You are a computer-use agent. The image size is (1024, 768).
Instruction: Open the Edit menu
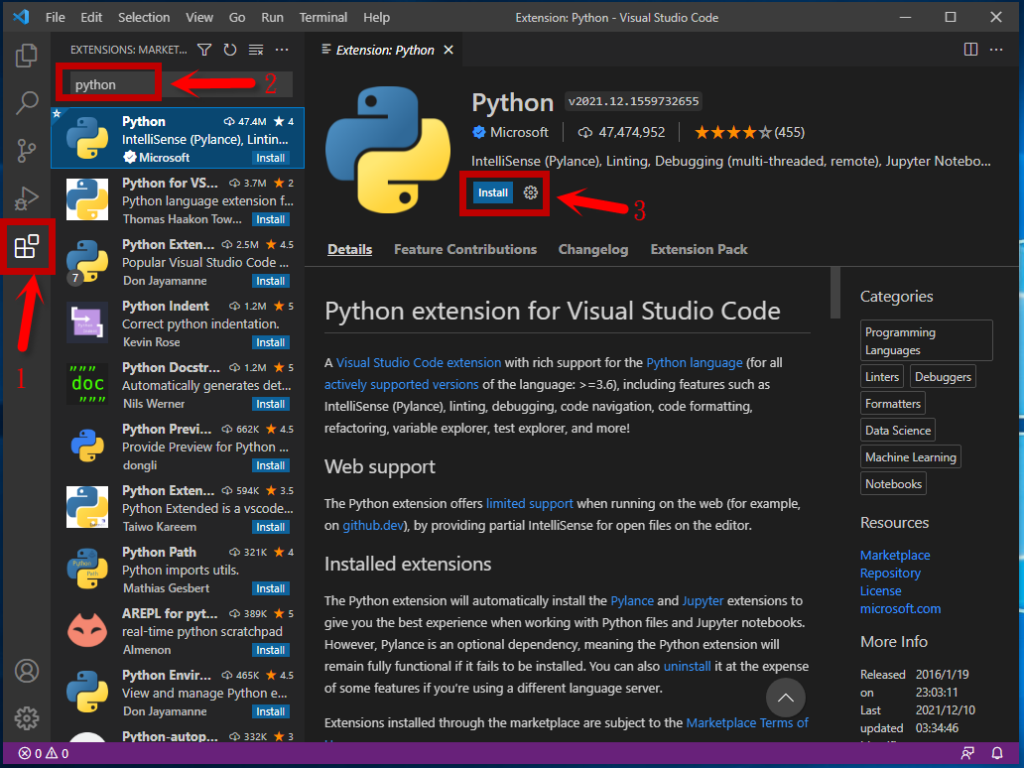click(91, 18)
